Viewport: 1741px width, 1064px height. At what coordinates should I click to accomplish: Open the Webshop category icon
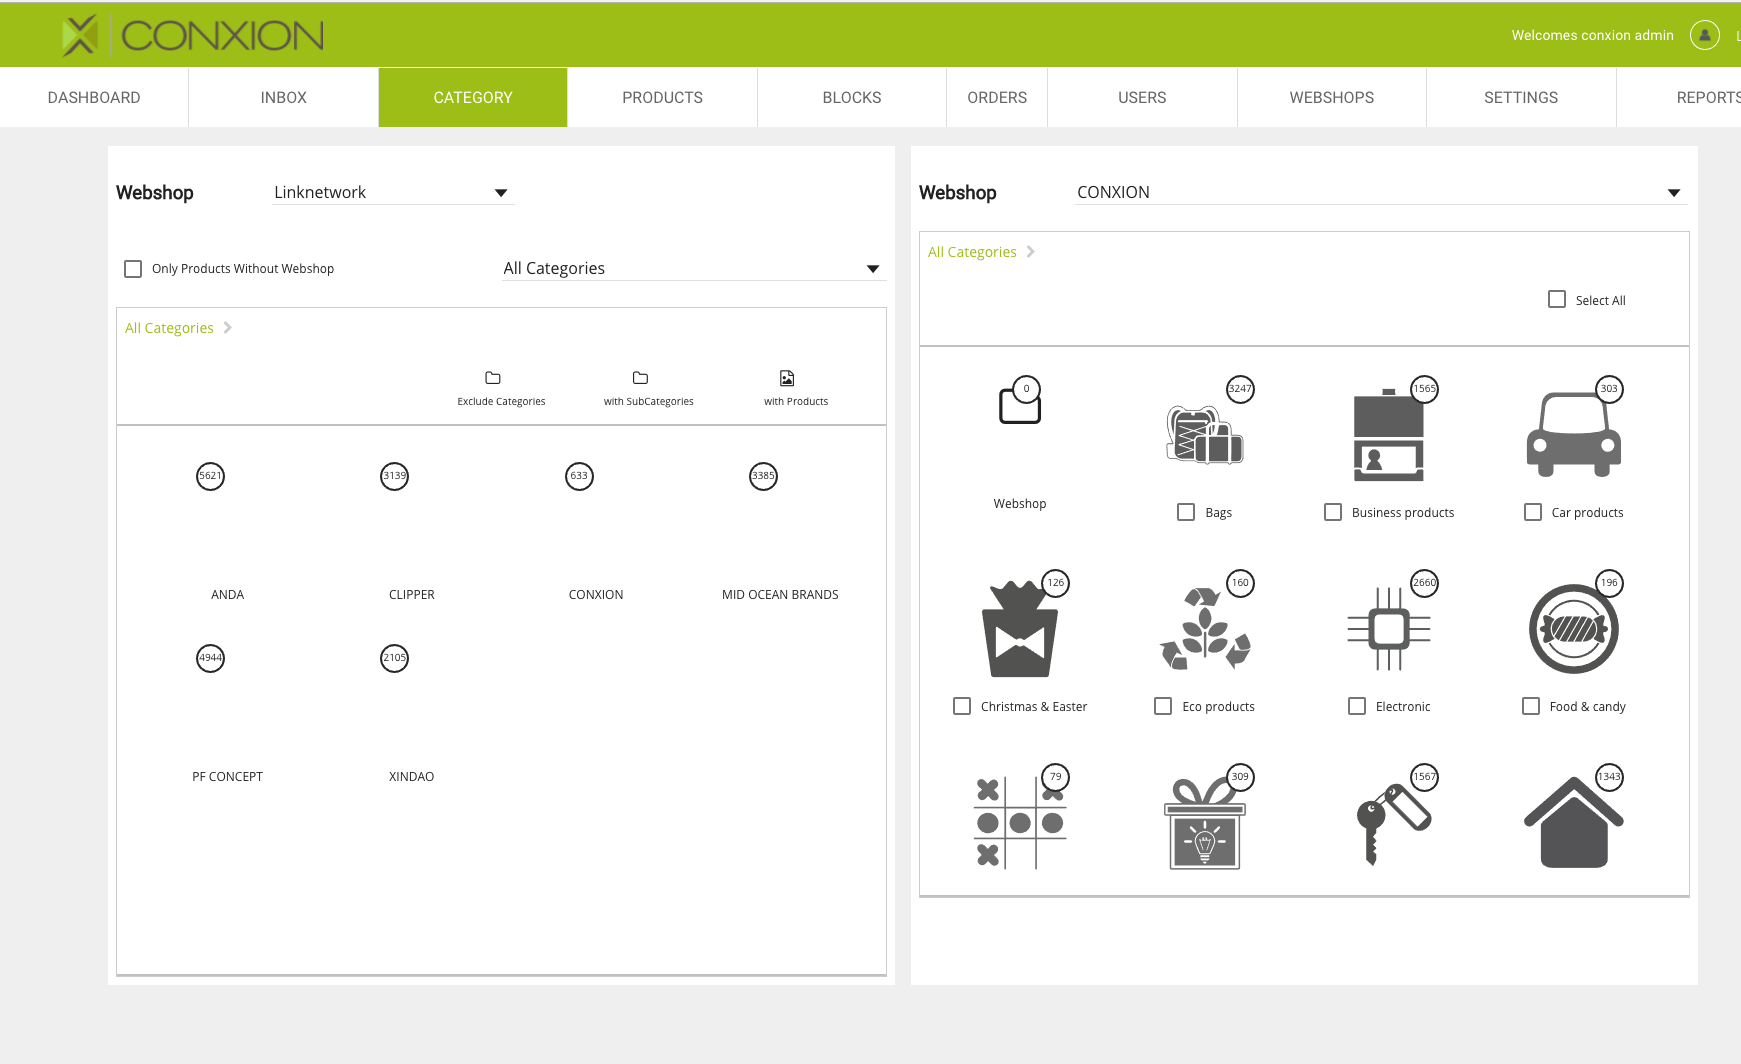click(1020, 405)
